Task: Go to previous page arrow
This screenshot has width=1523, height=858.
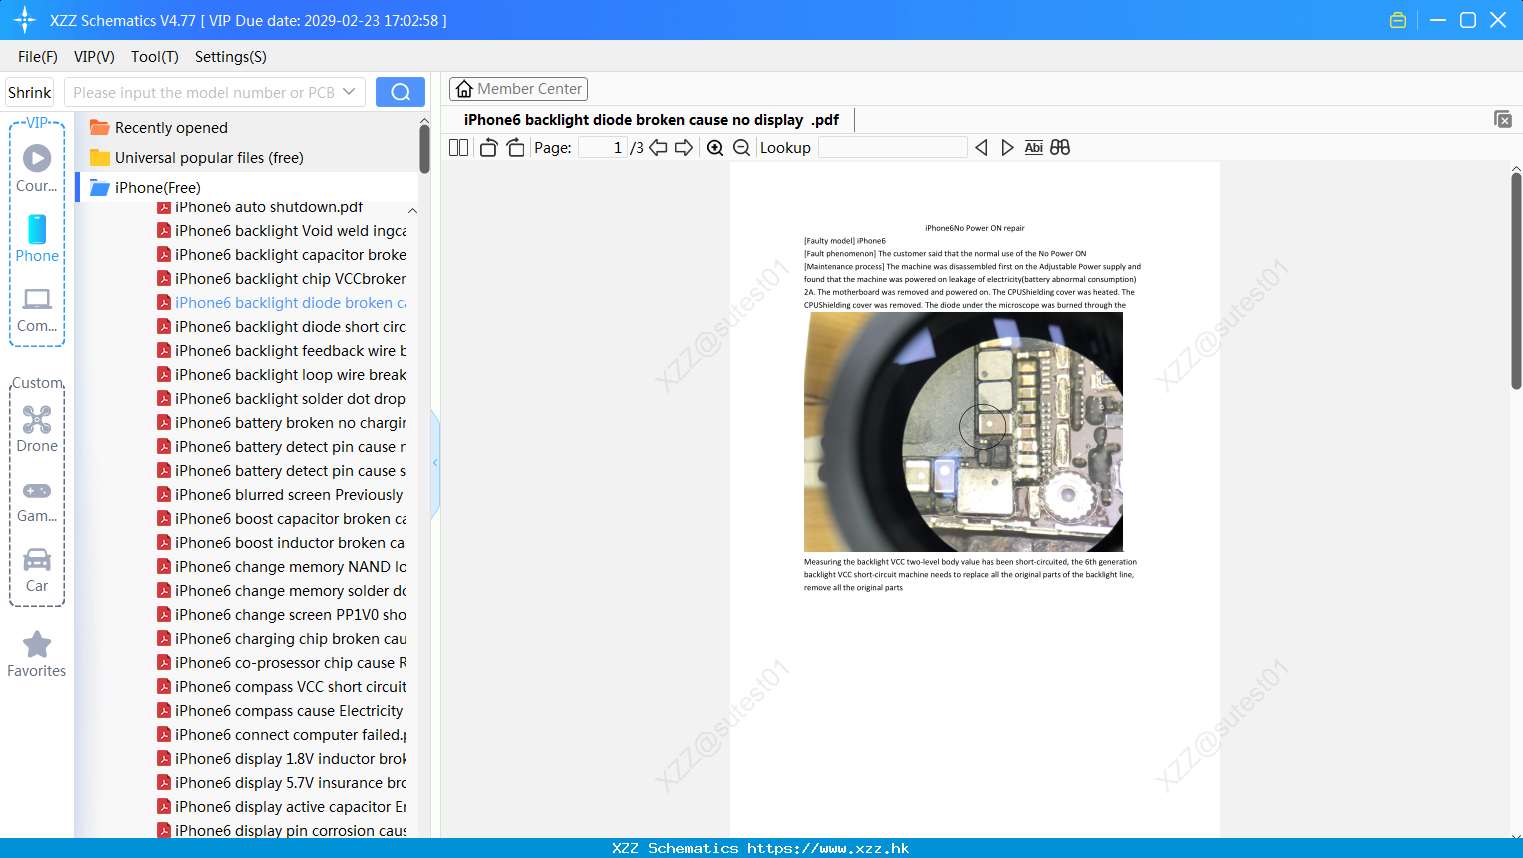Action: pyautogui.click(x=658, y=147)
